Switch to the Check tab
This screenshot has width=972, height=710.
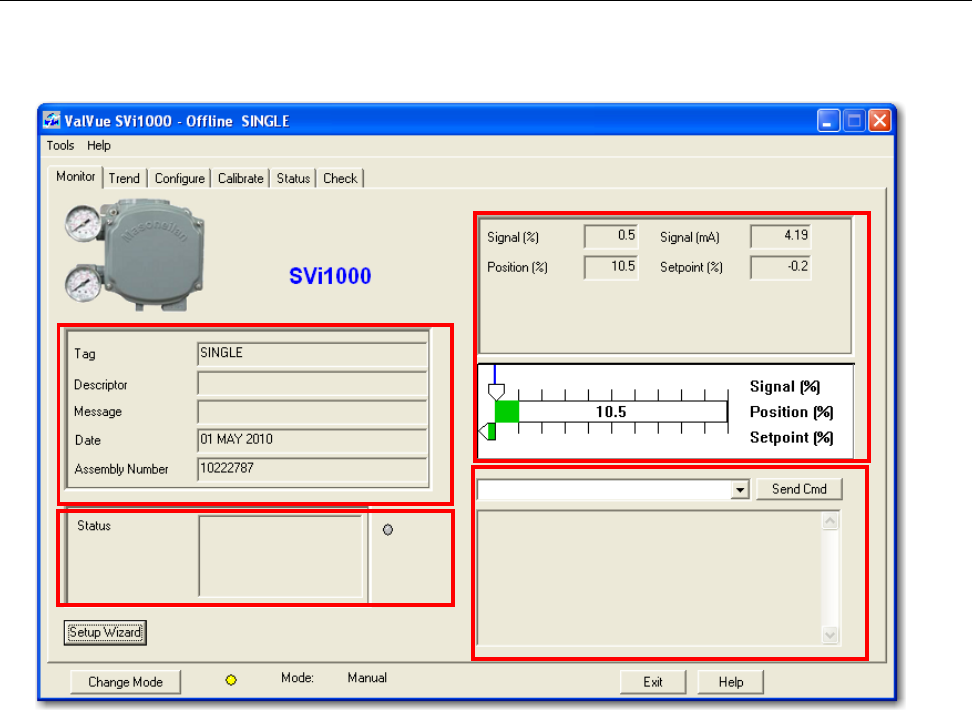tap(340, 179)
